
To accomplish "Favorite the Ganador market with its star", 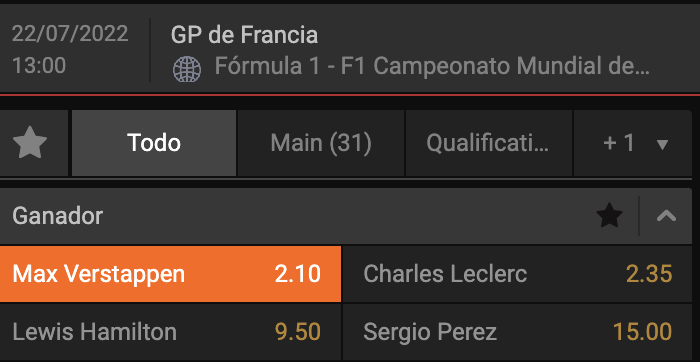I will tap(609, 216).
